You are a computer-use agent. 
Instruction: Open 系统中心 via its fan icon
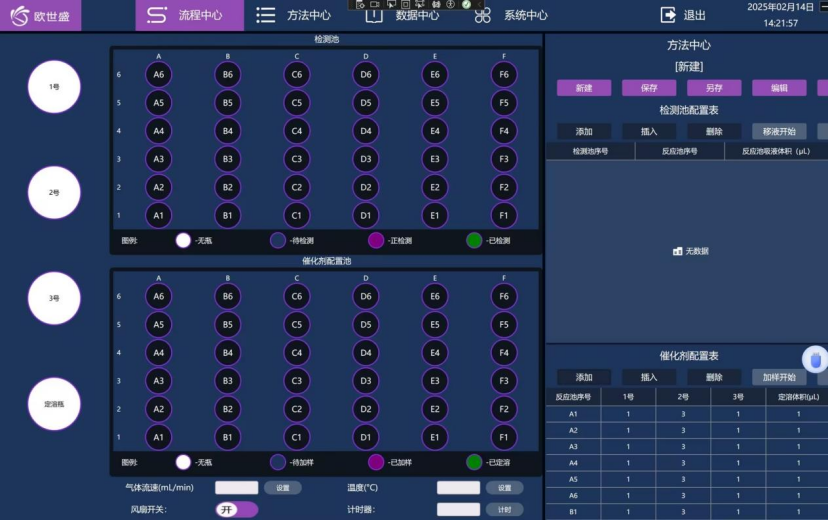point(483,15)
